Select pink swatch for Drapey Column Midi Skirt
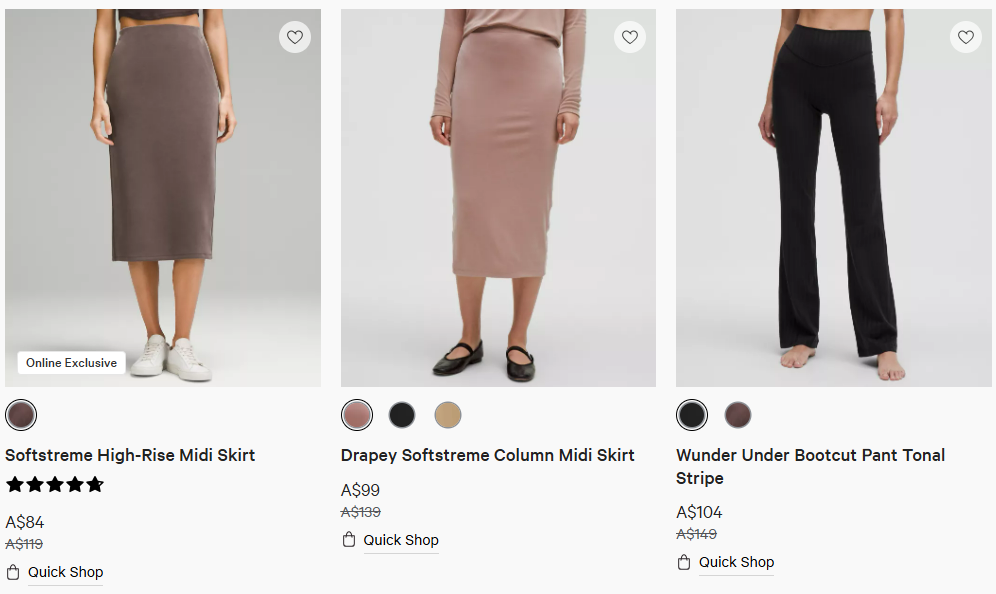This screenshot has width=996, height=594. point(357,415)
